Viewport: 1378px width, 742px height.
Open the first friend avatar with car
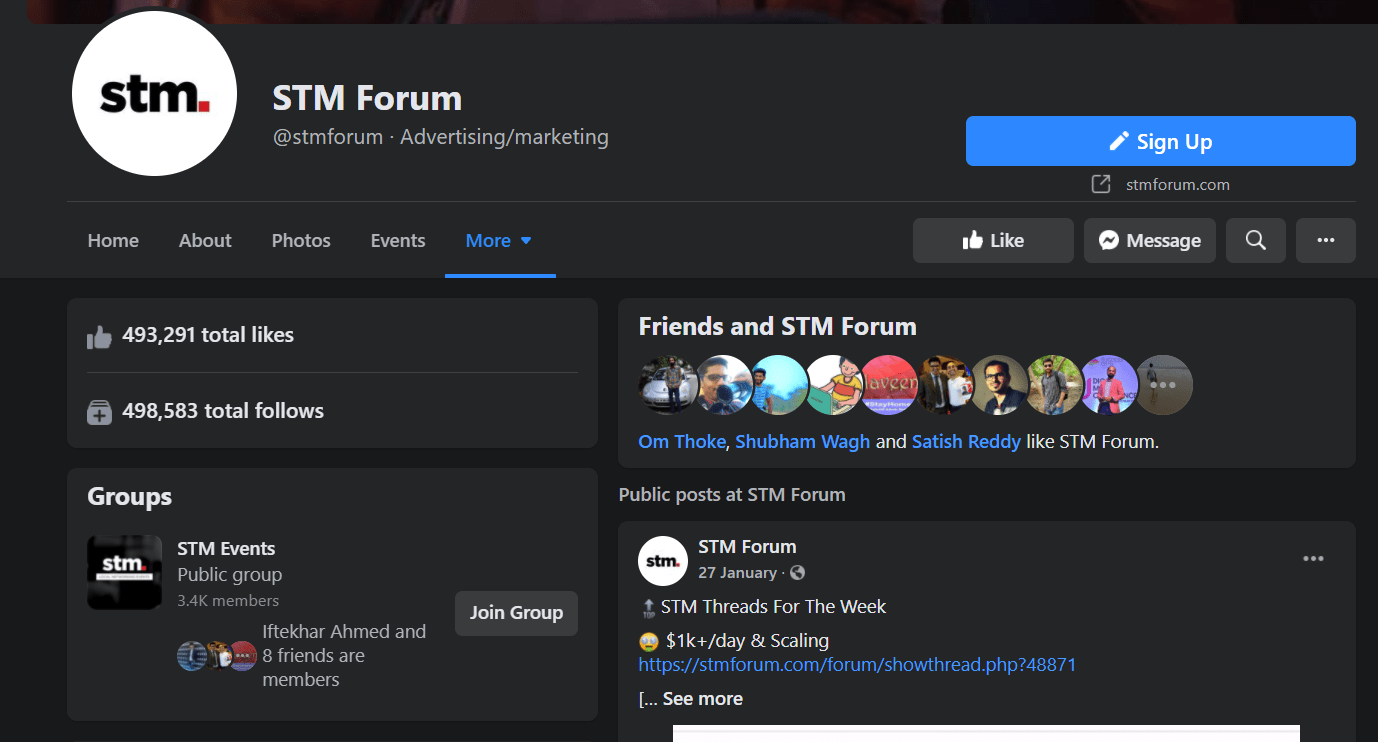(x=667, y=384)
